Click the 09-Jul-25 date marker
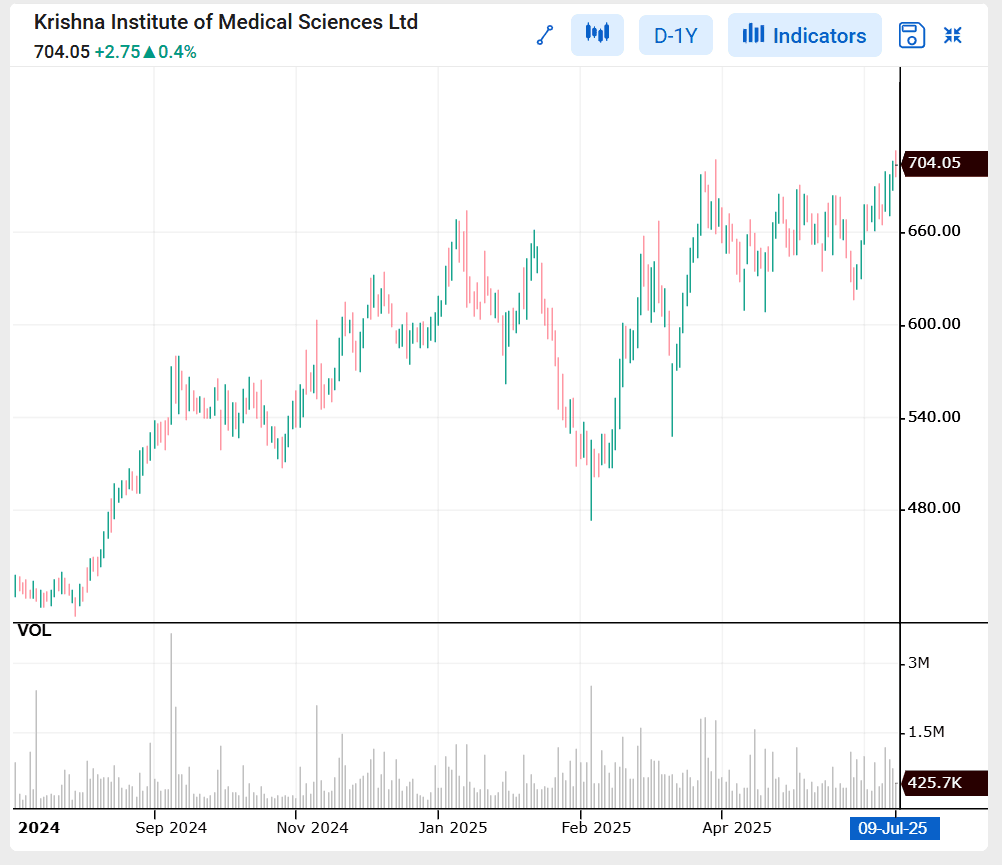 point(894,829)
